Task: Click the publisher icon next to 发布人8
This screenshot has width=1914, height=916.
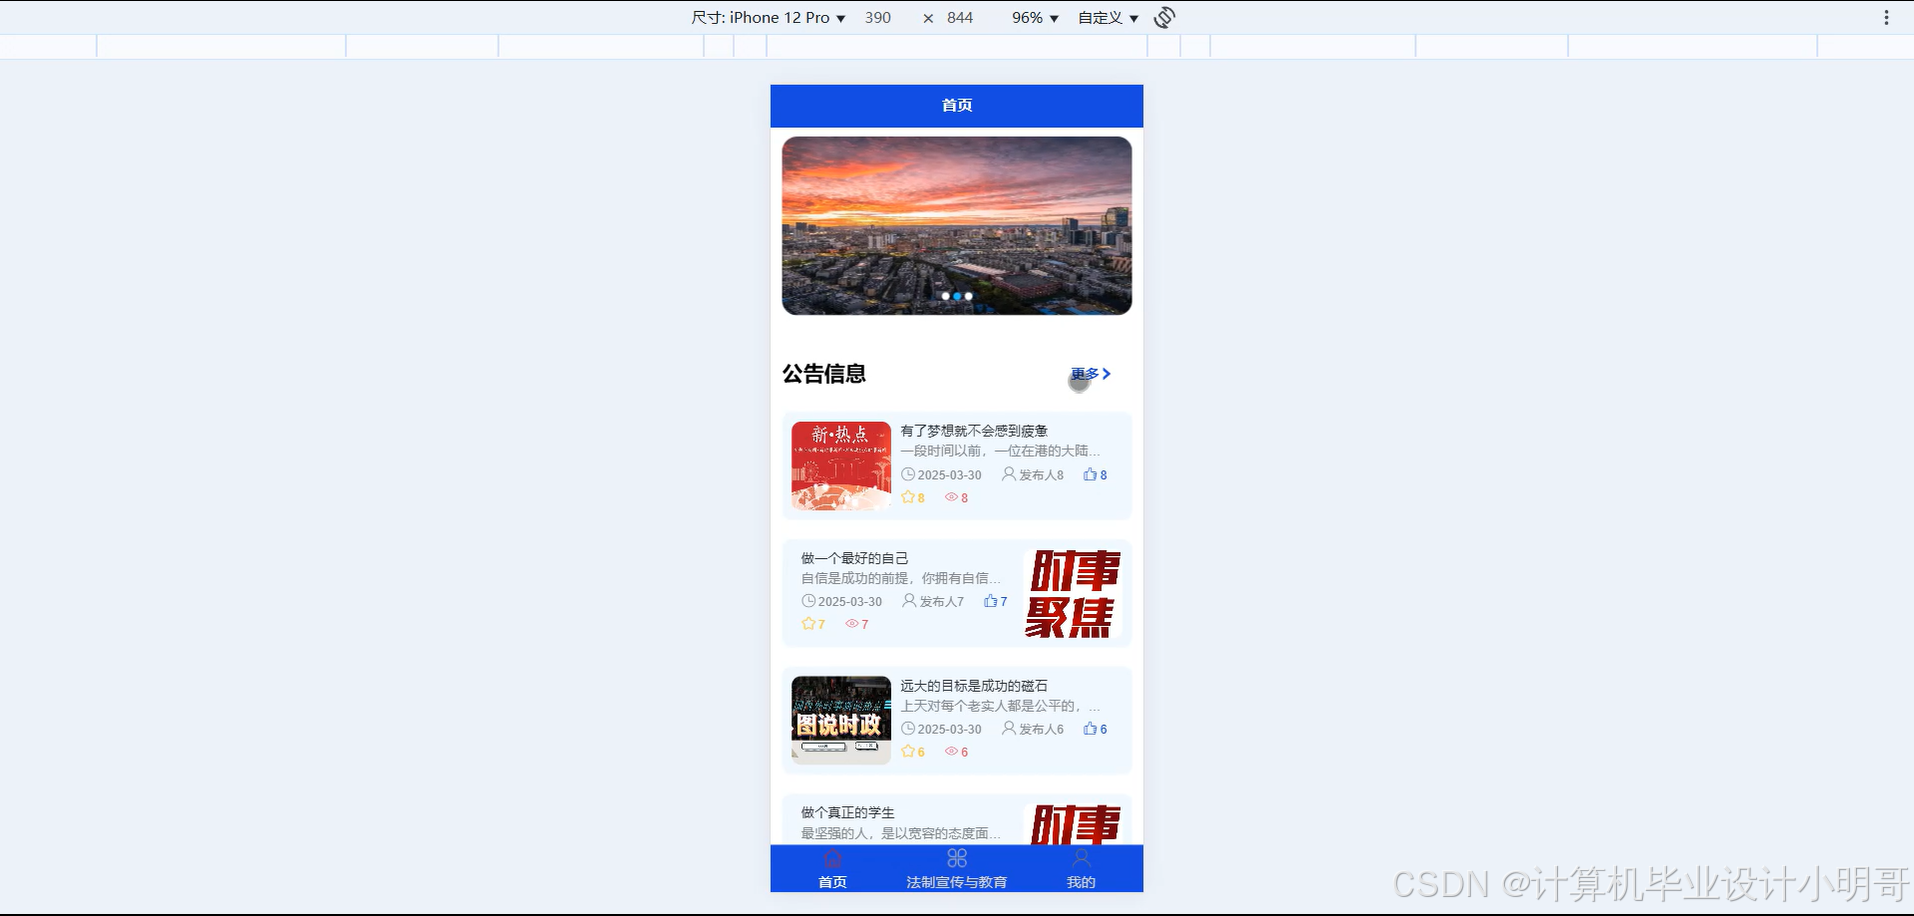Action: click(1008, 474)
